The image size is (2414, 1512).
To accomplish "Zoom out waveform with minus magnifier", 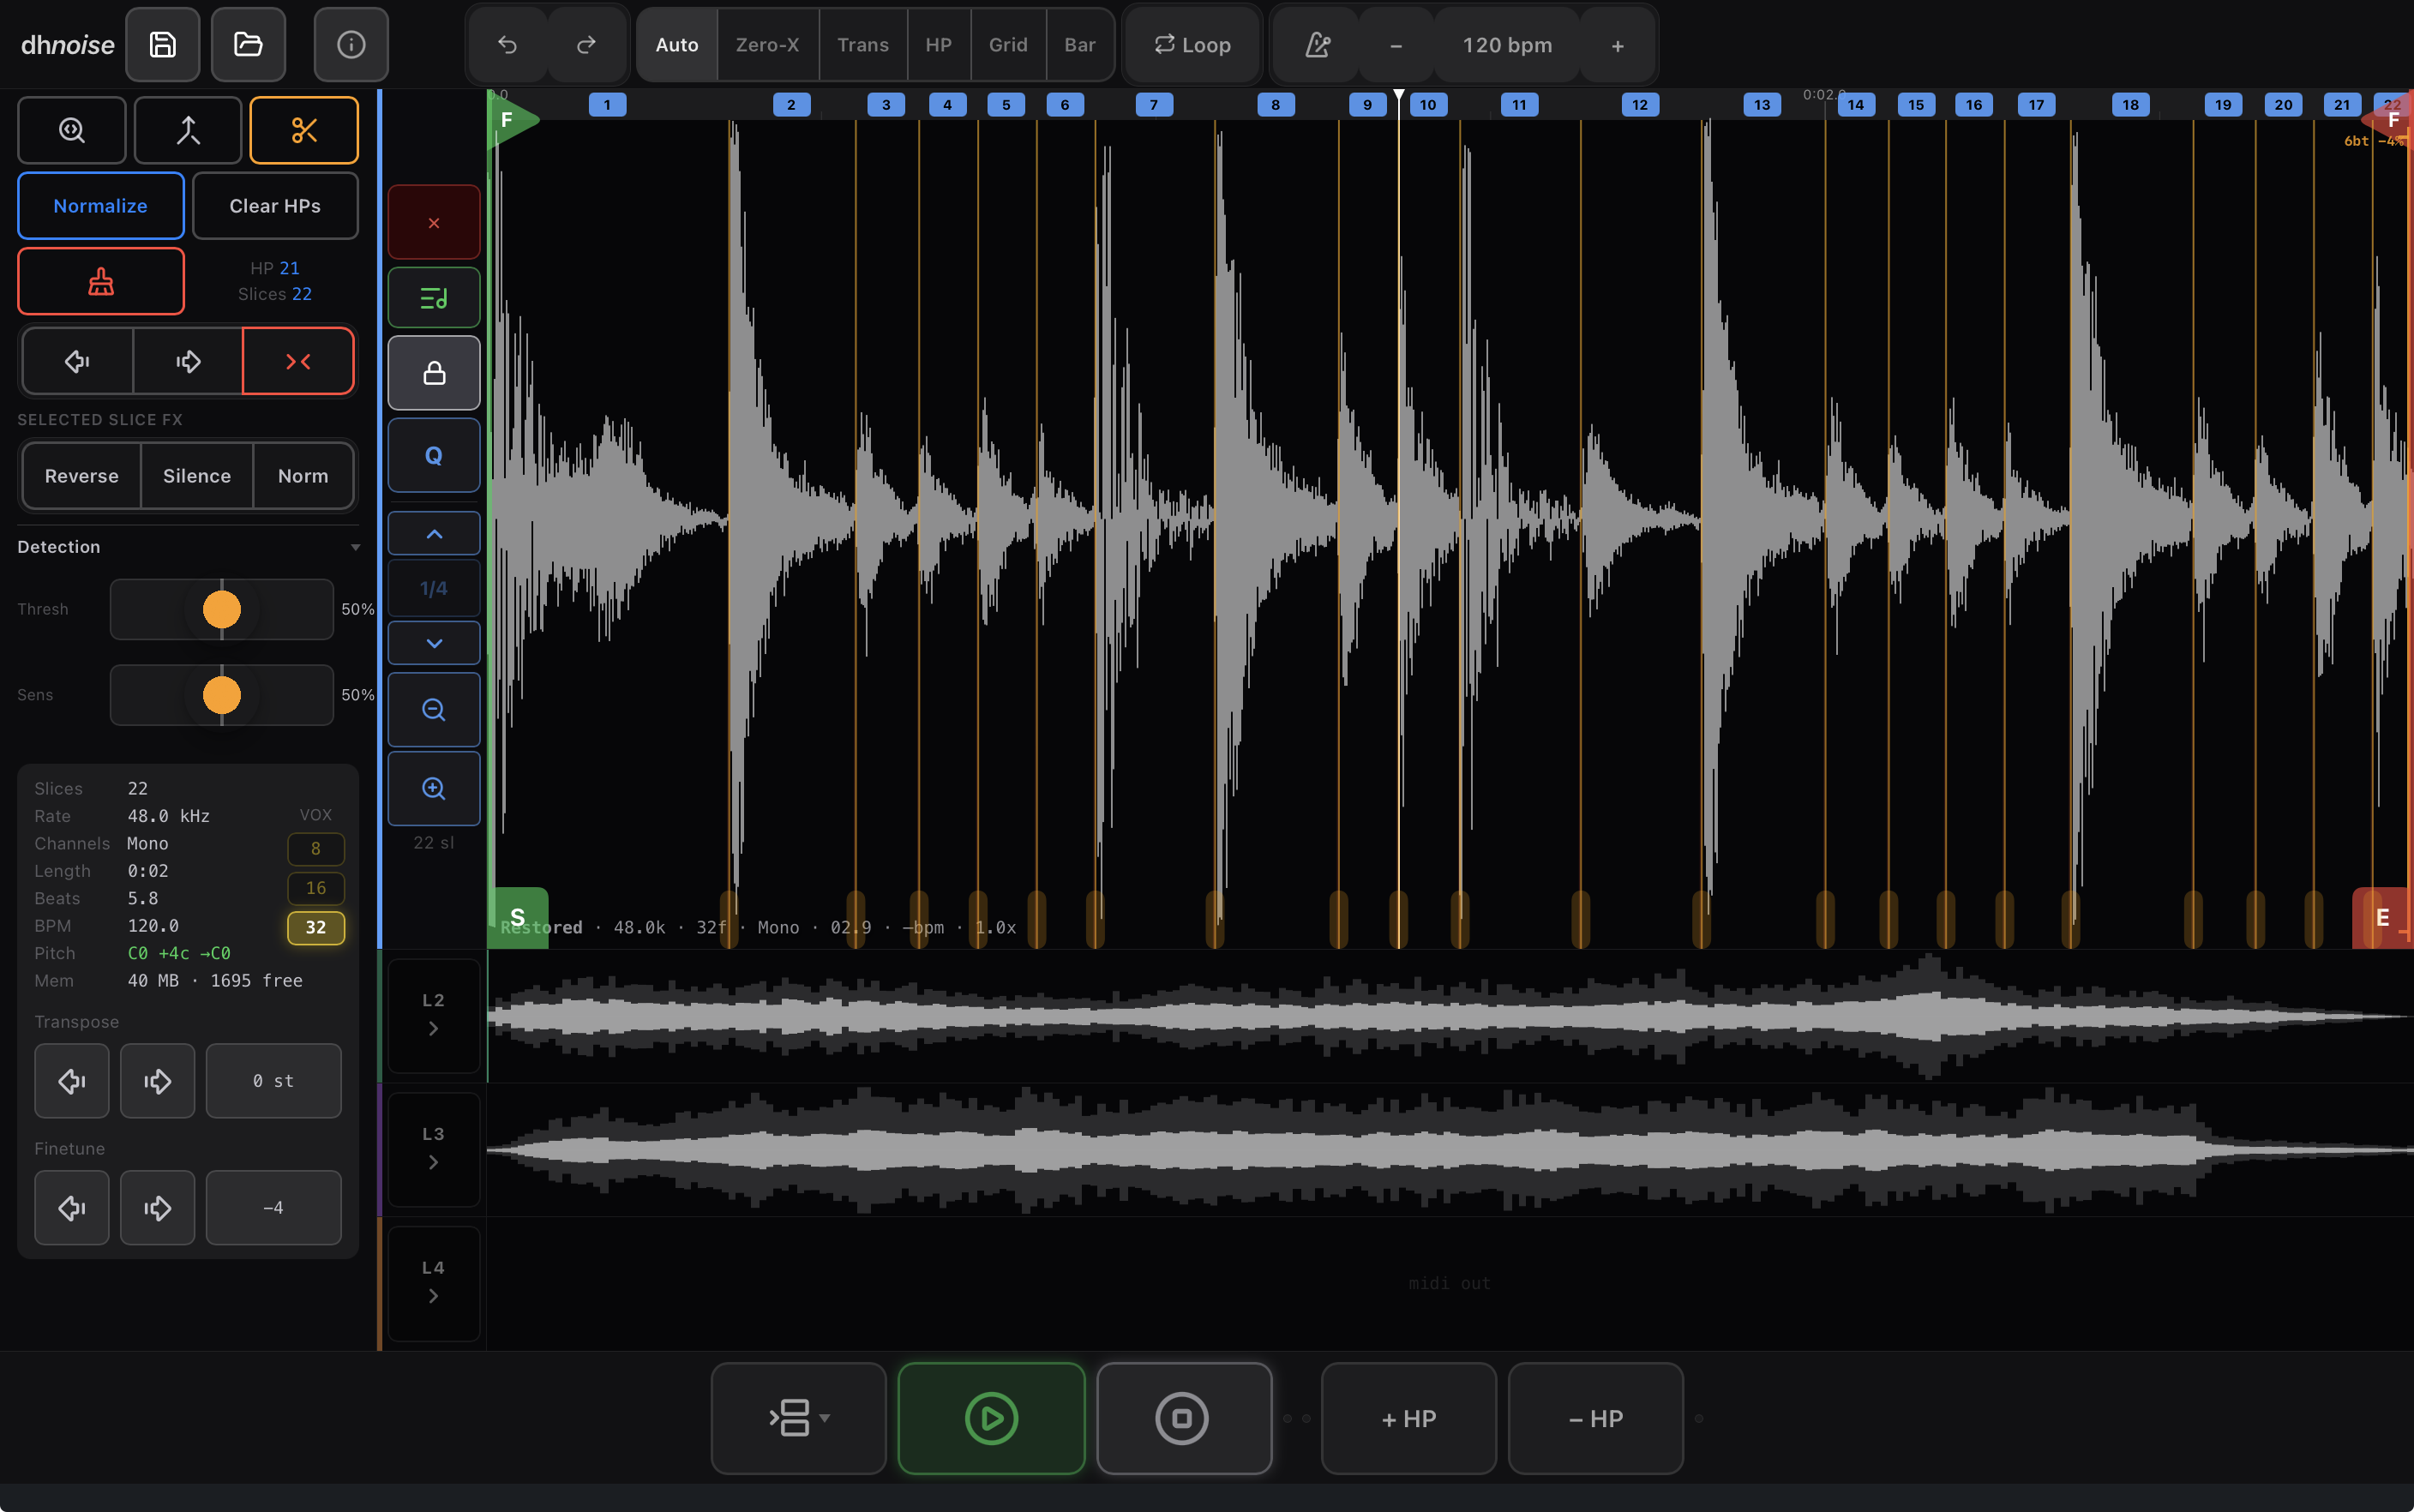I will (434, 709).
